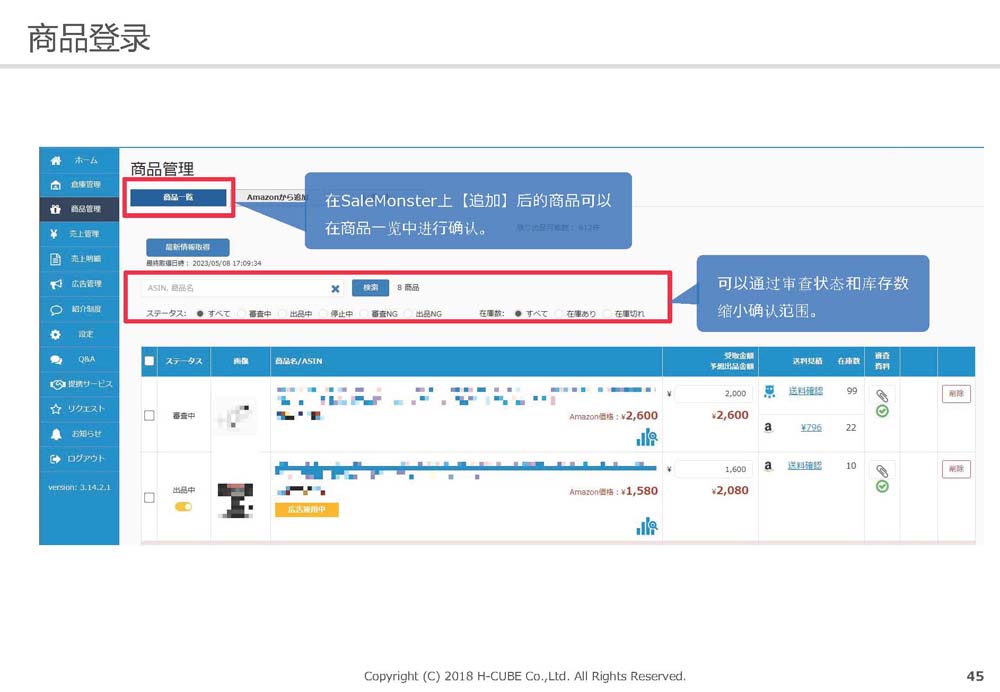Viewport: 1000px width, 692px height.
Task: Open お知らせ bell icon in sidebar
Action: [x=56, y=434]
